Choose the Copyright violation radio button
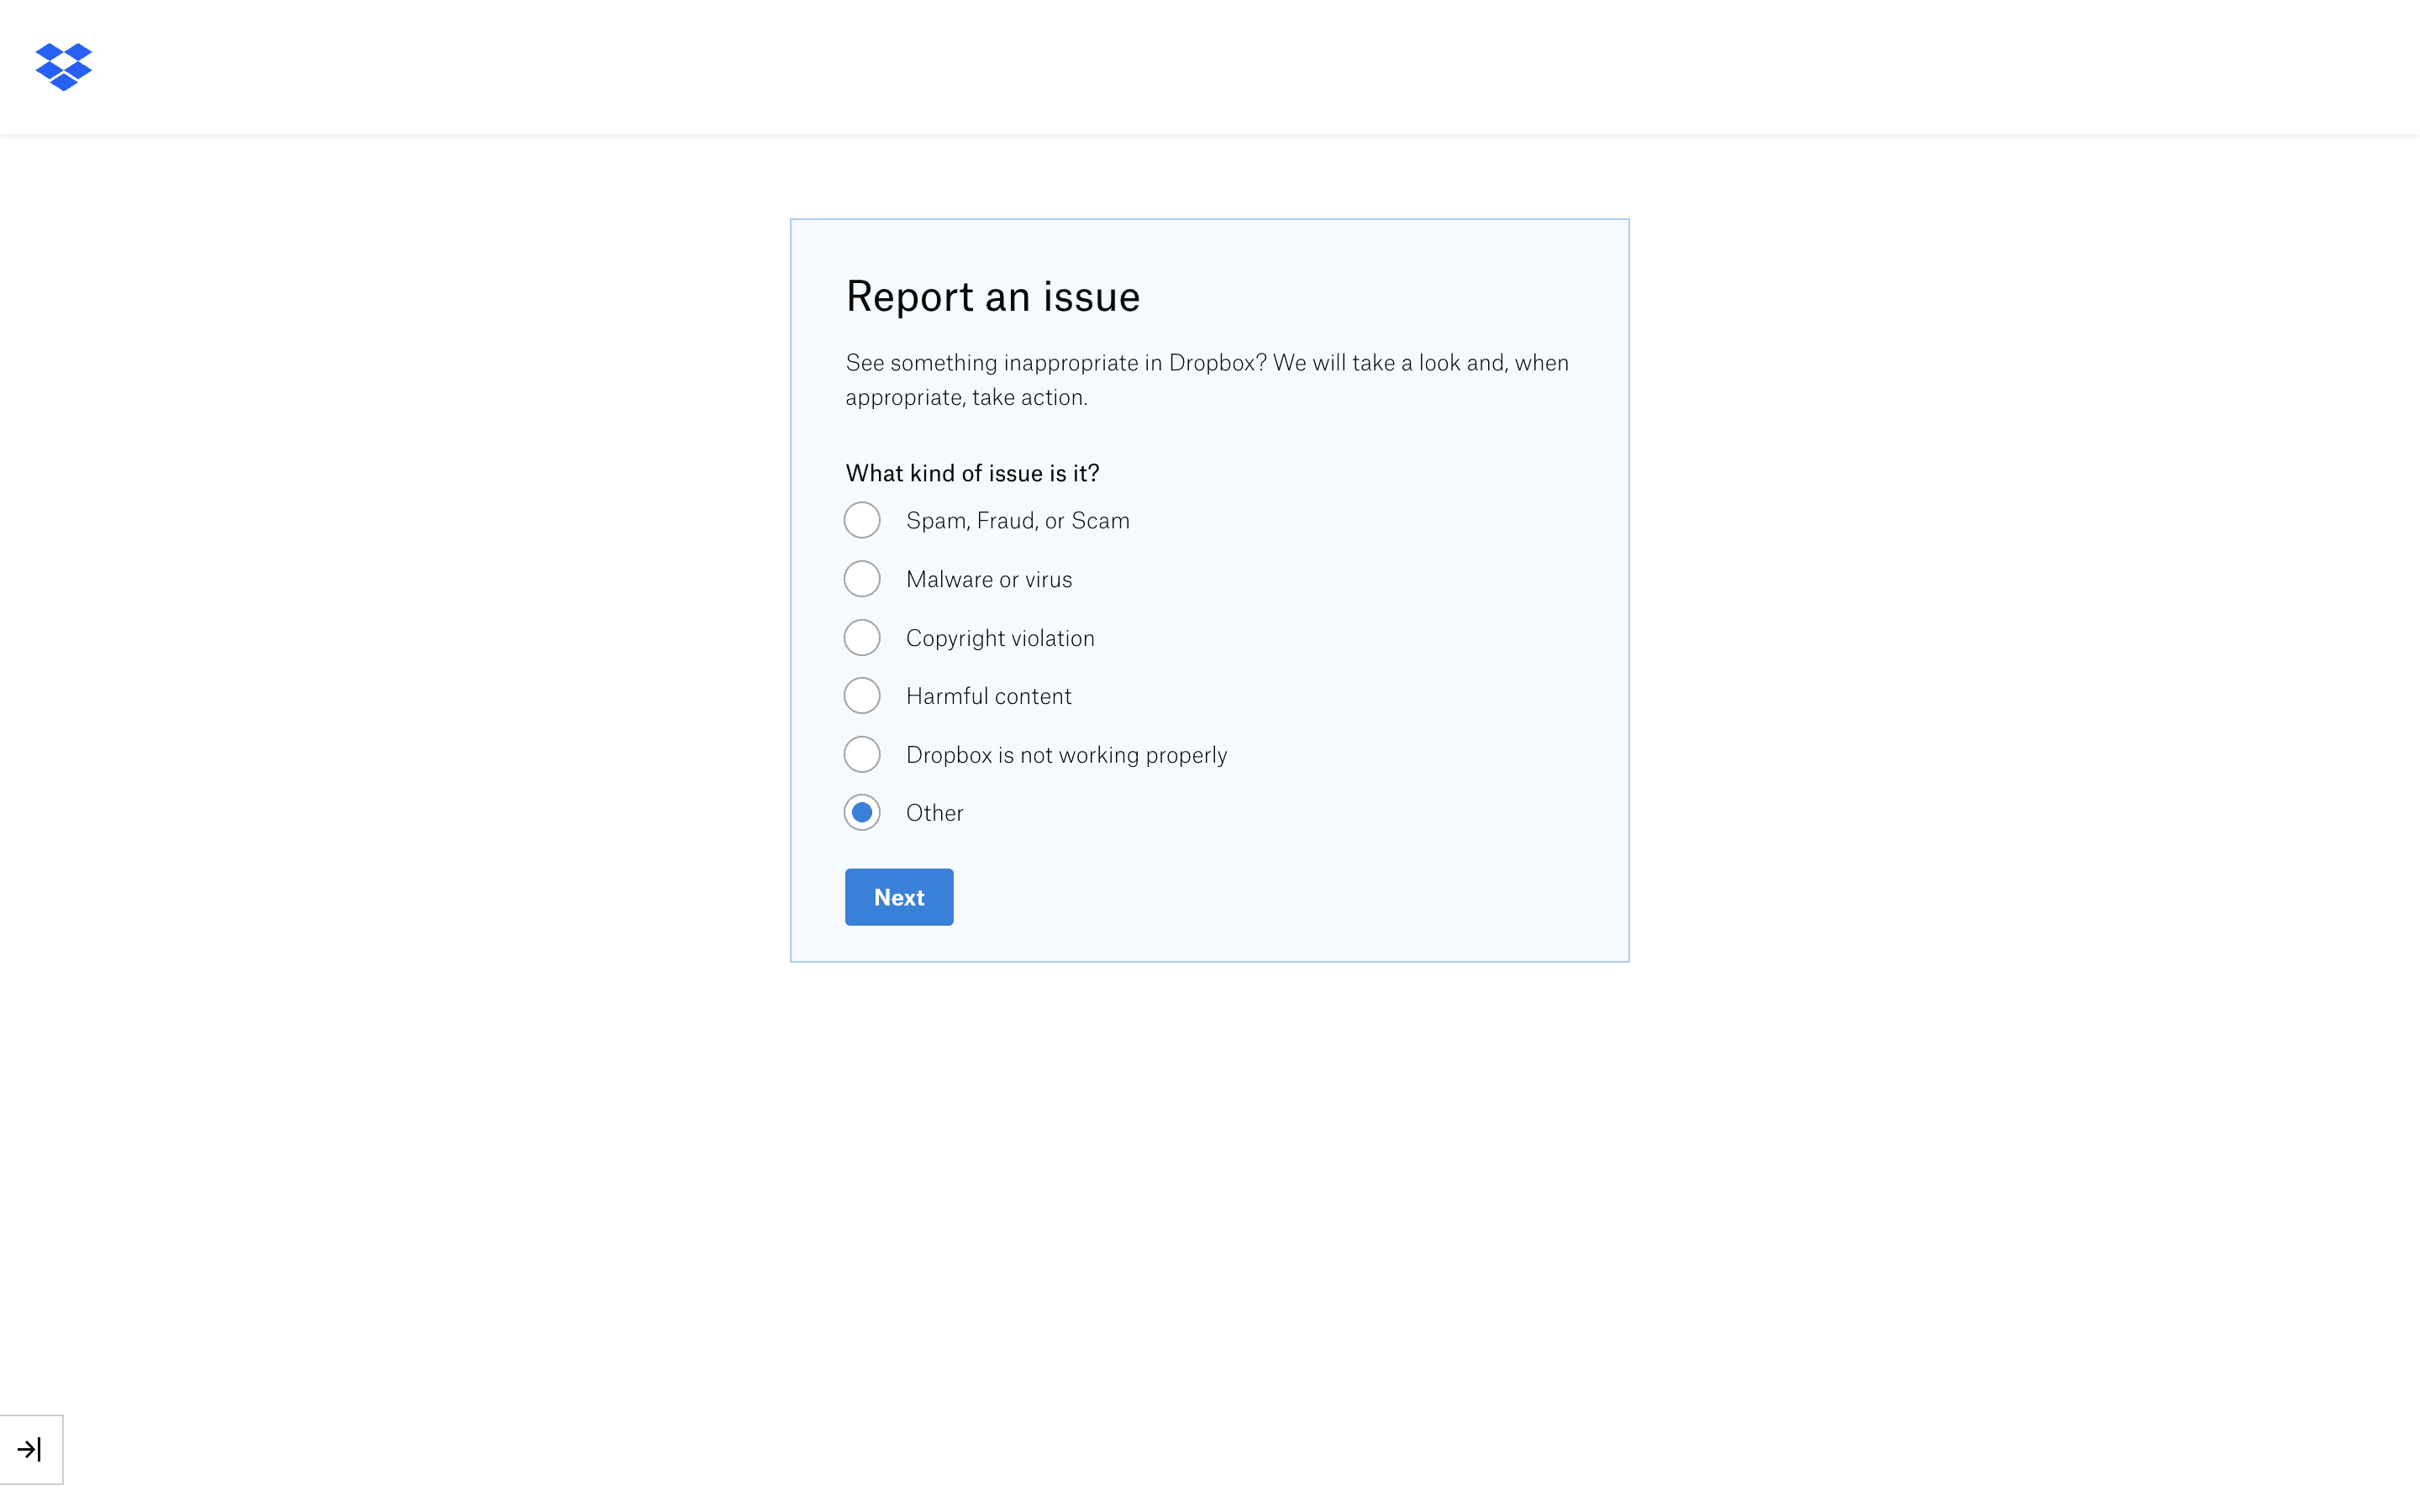 [x=862, y=638]
